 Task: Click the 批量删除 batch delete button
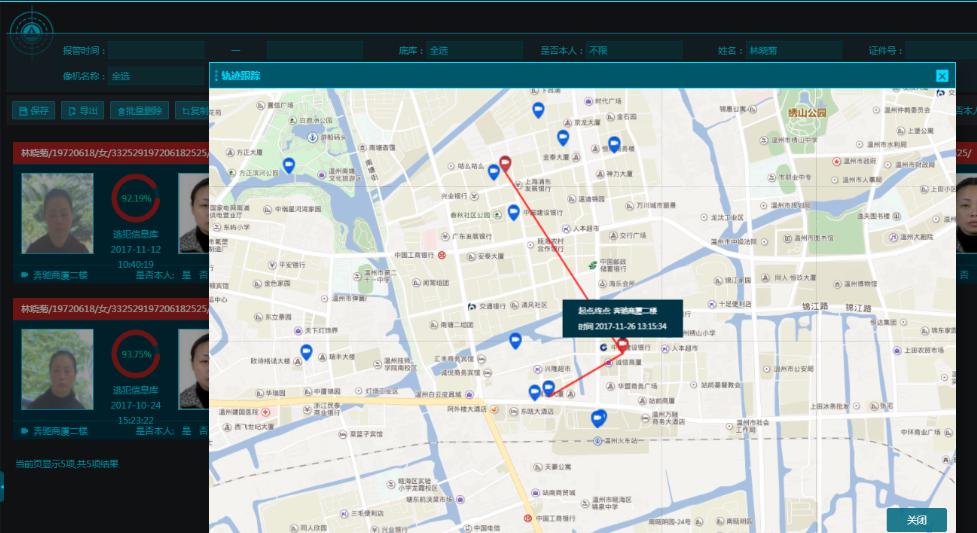[x=140, y=111]
